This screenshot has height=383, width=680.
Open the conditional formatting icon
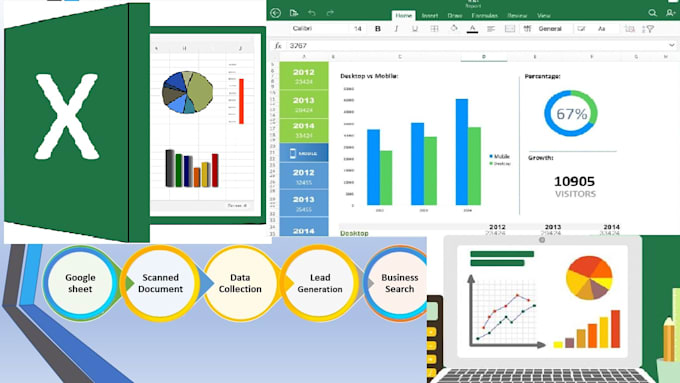[581, 29]
